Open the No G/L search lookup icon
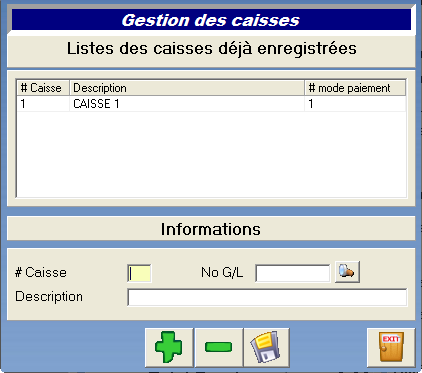Image resolution: width=422 pixels, height=373 pixels. point(347,272)
